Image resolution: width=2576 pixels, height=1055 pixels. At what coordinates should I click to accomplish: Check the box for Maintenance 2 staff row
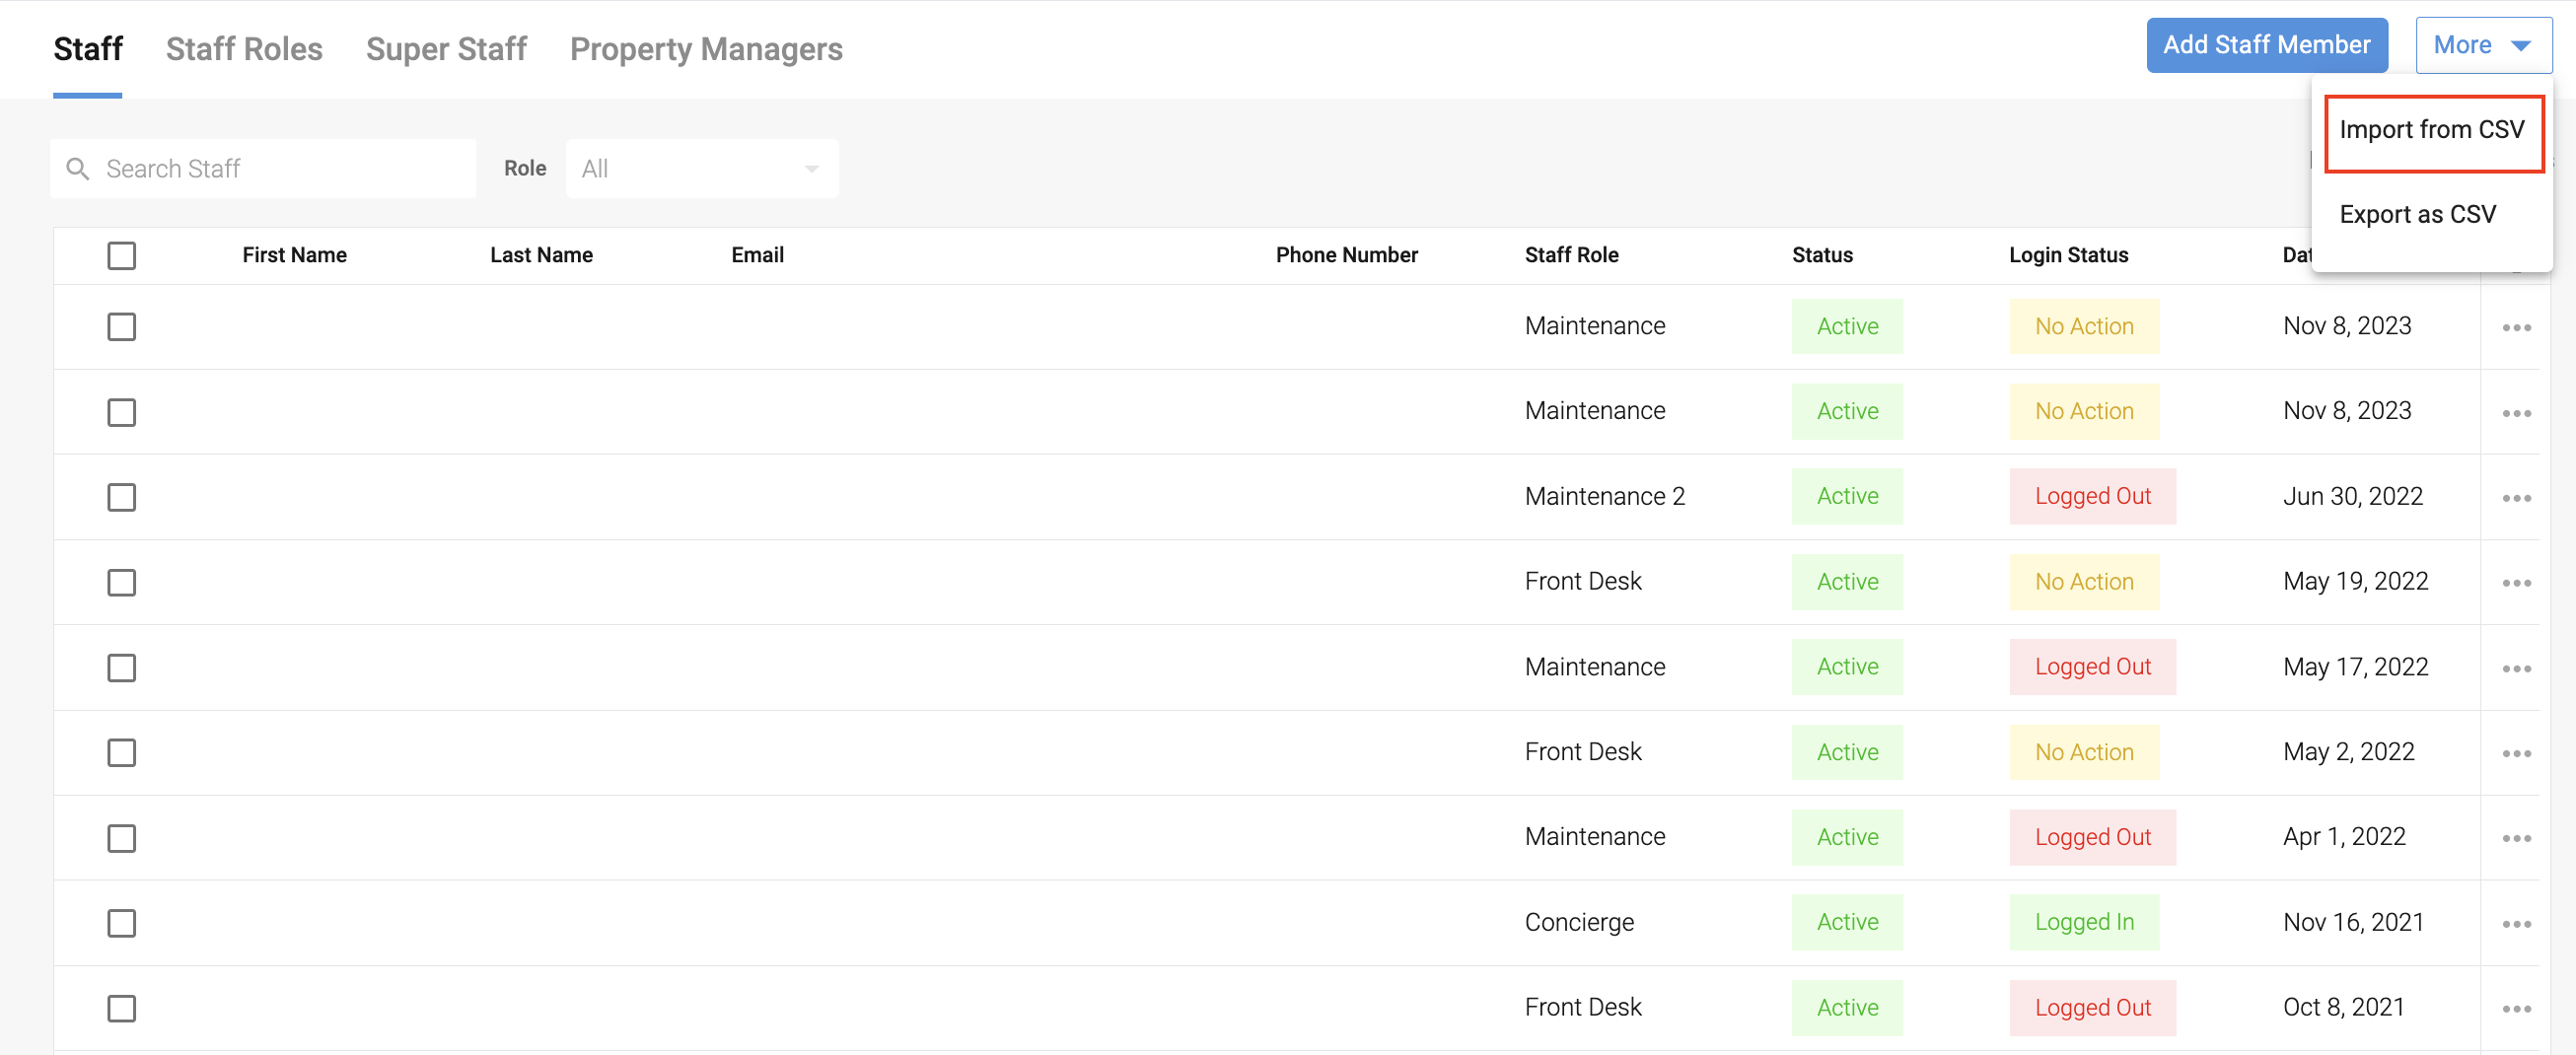click(121, 497)
